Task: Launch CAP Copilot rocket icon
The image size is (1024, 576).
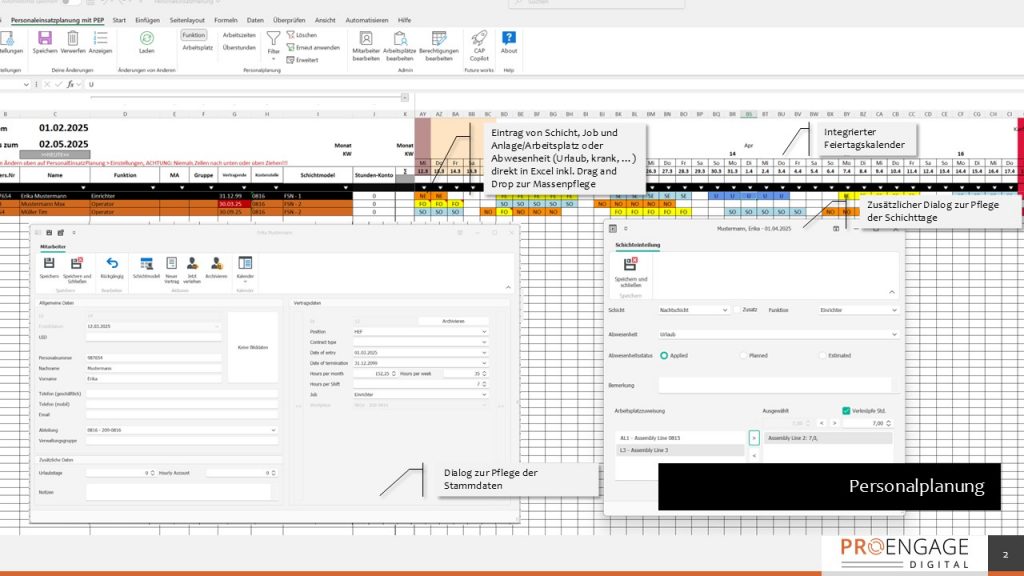Action: 479,38
